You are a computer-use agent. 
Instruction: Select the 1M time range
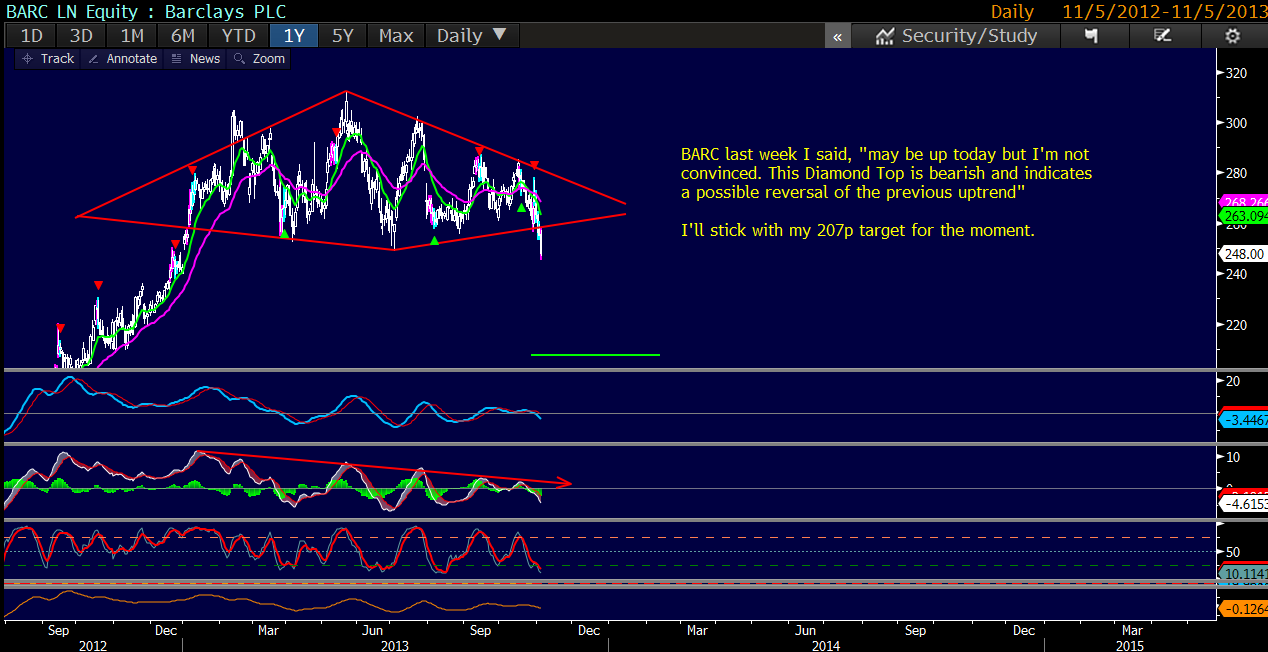(x=132, y=36)
